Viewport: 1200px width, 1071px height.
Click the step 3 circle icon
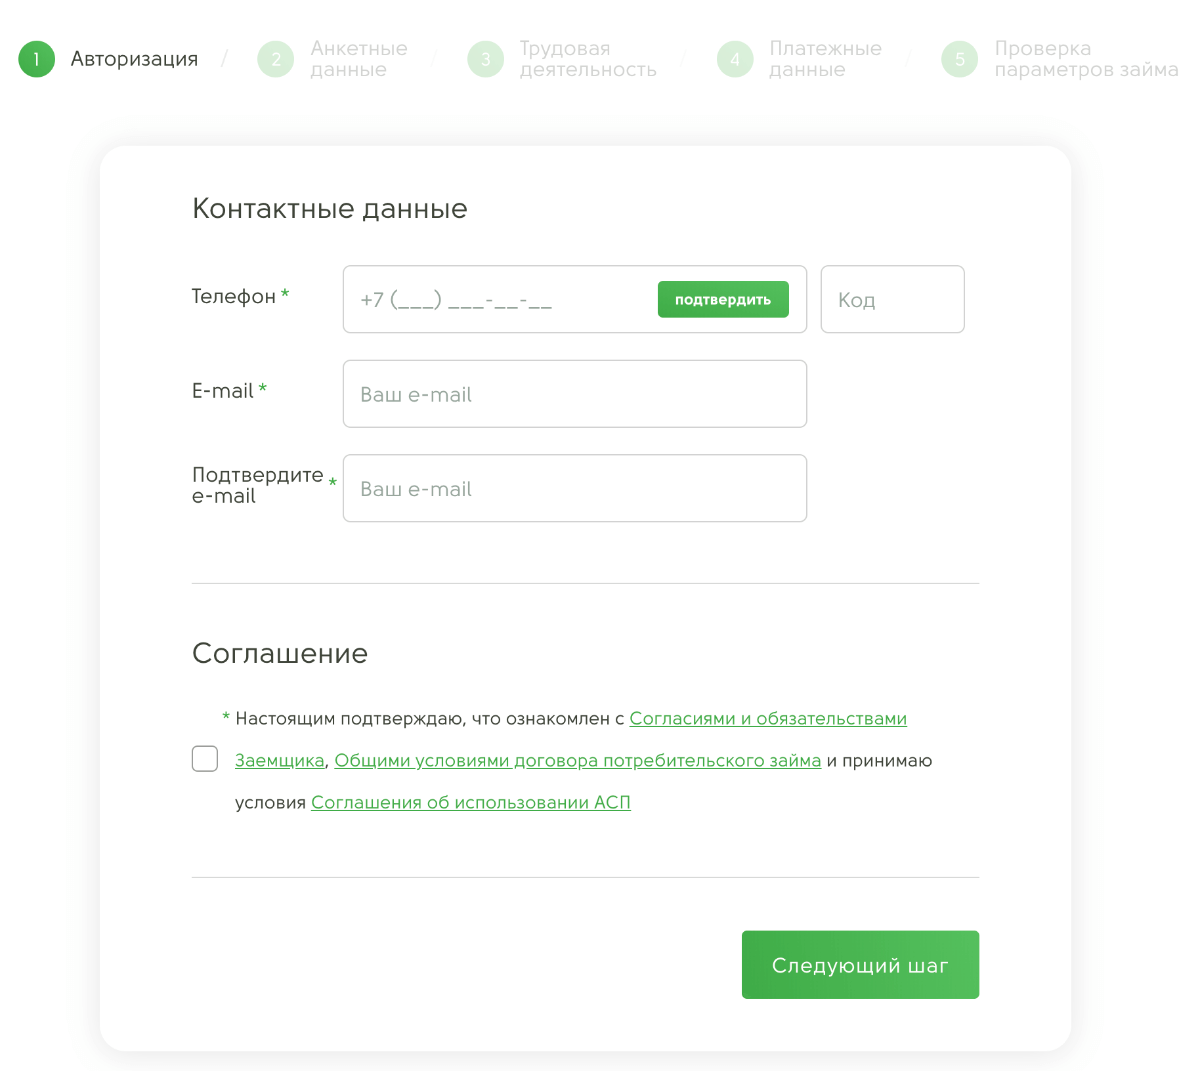(485, 59)
